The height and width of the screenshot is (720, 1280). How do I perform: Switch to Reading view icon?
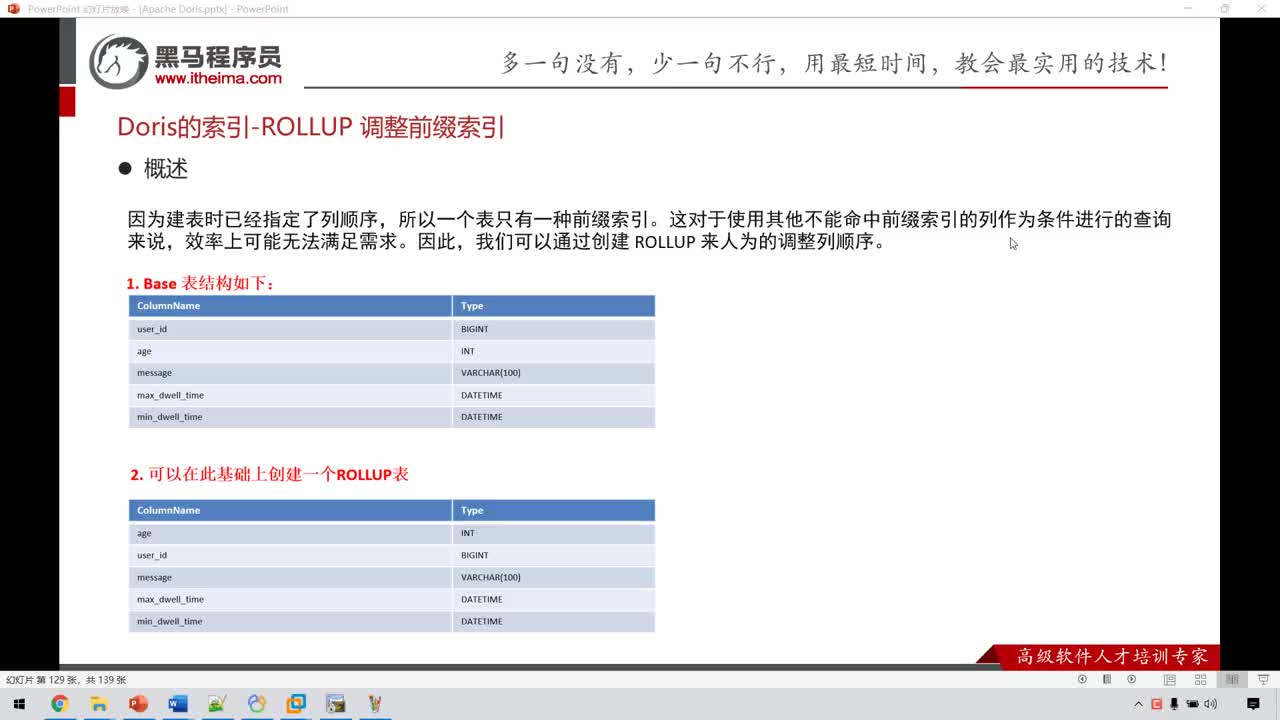[x=1232, y=679]
